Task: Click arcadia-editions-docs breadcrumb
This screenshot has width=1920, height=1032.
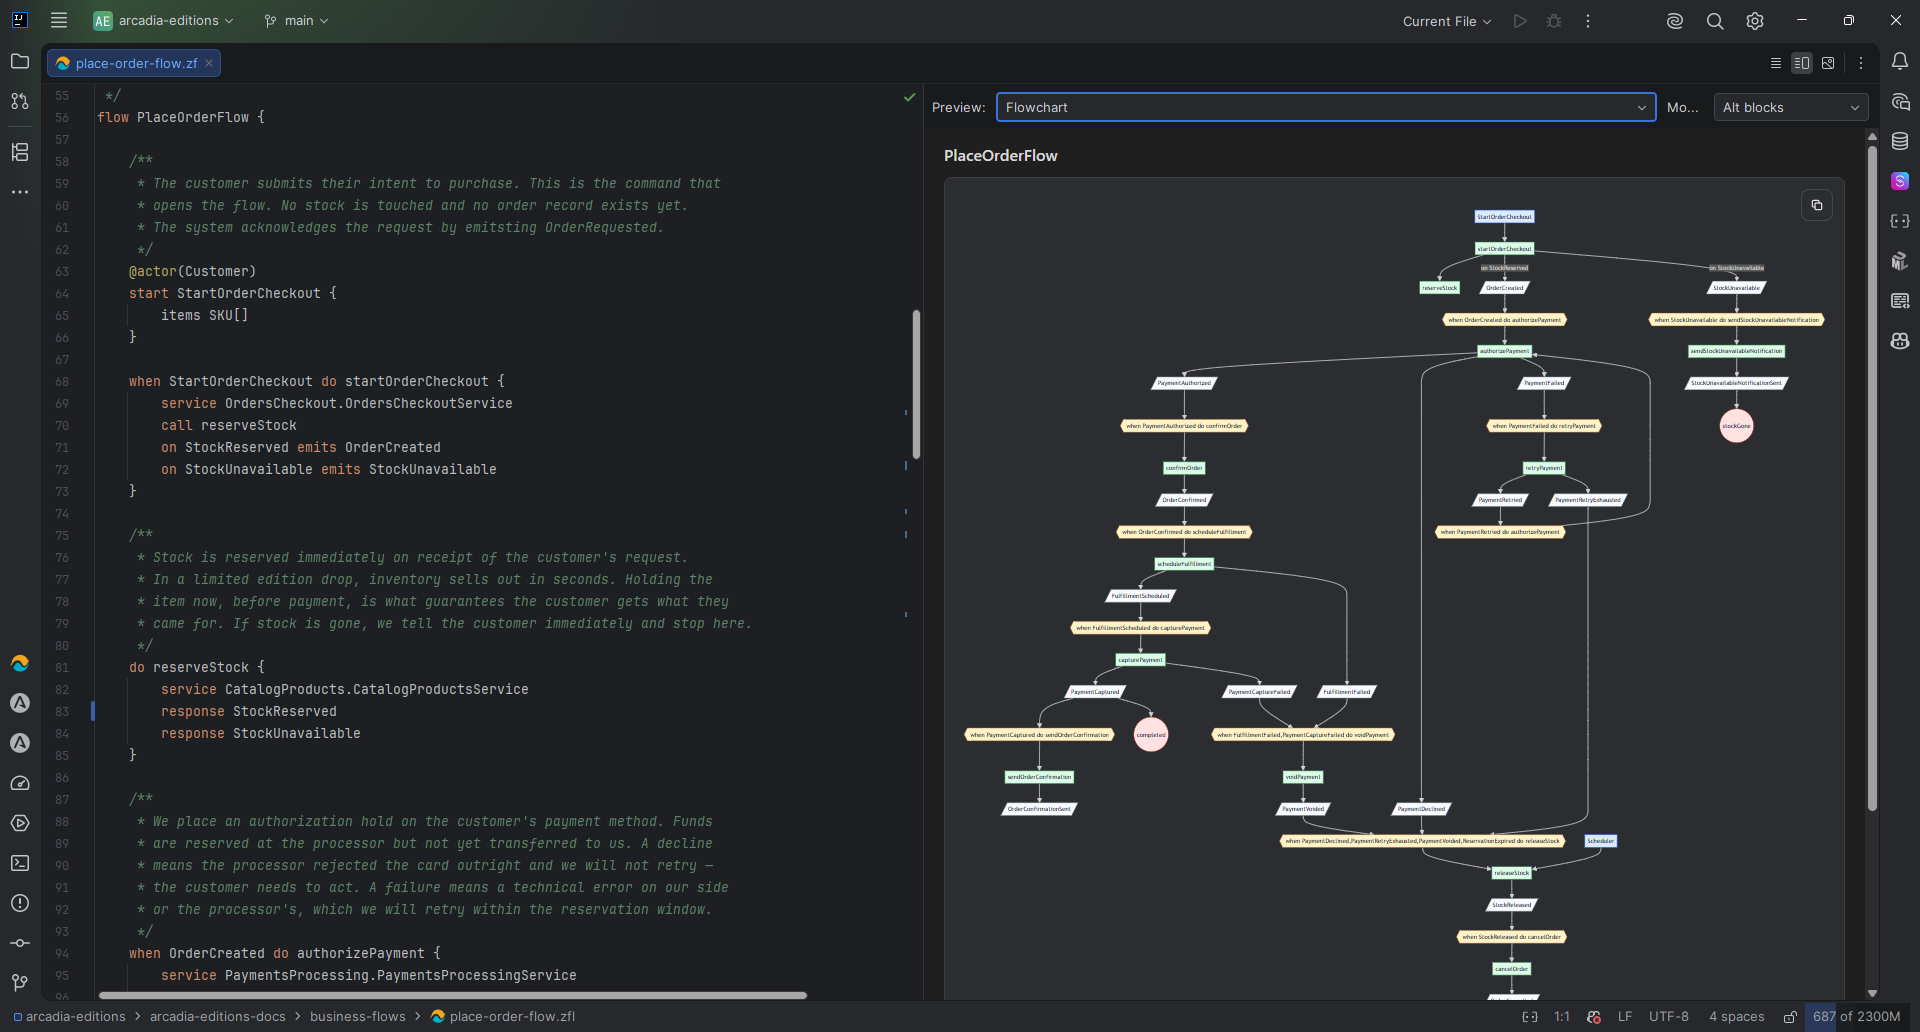Action: tap(218, 1017)
